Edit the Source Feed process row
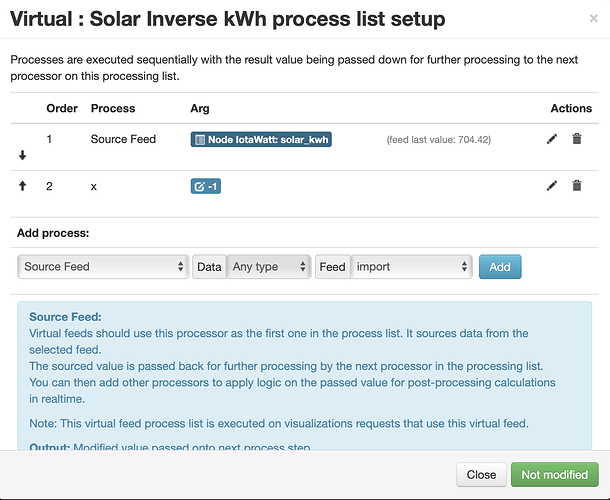Image resolution: width=610 pixels, height=500 pixels. coord(552,139)
